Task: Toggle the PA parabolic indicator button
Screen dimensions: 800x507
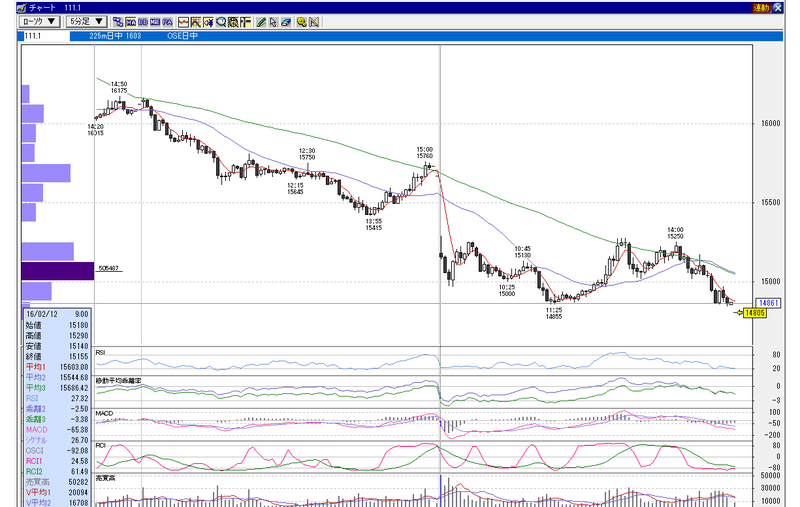Action: point(167,22)
